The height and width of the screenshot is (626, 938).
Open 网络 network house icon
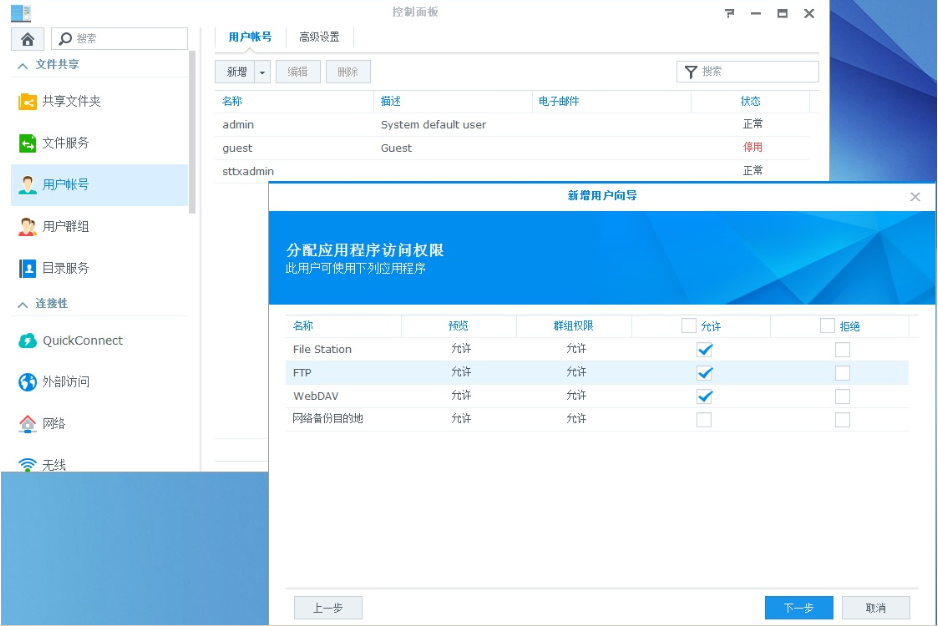[x=28, y=424]
